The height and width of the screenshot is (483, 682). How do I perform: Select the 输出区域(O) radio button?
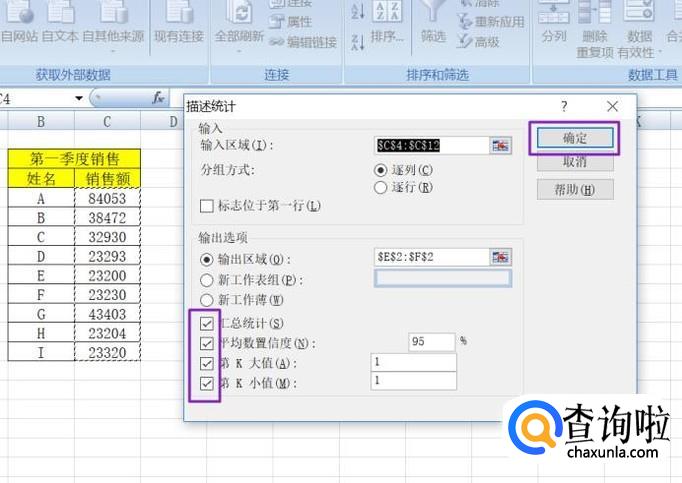[x=206, y=260]
